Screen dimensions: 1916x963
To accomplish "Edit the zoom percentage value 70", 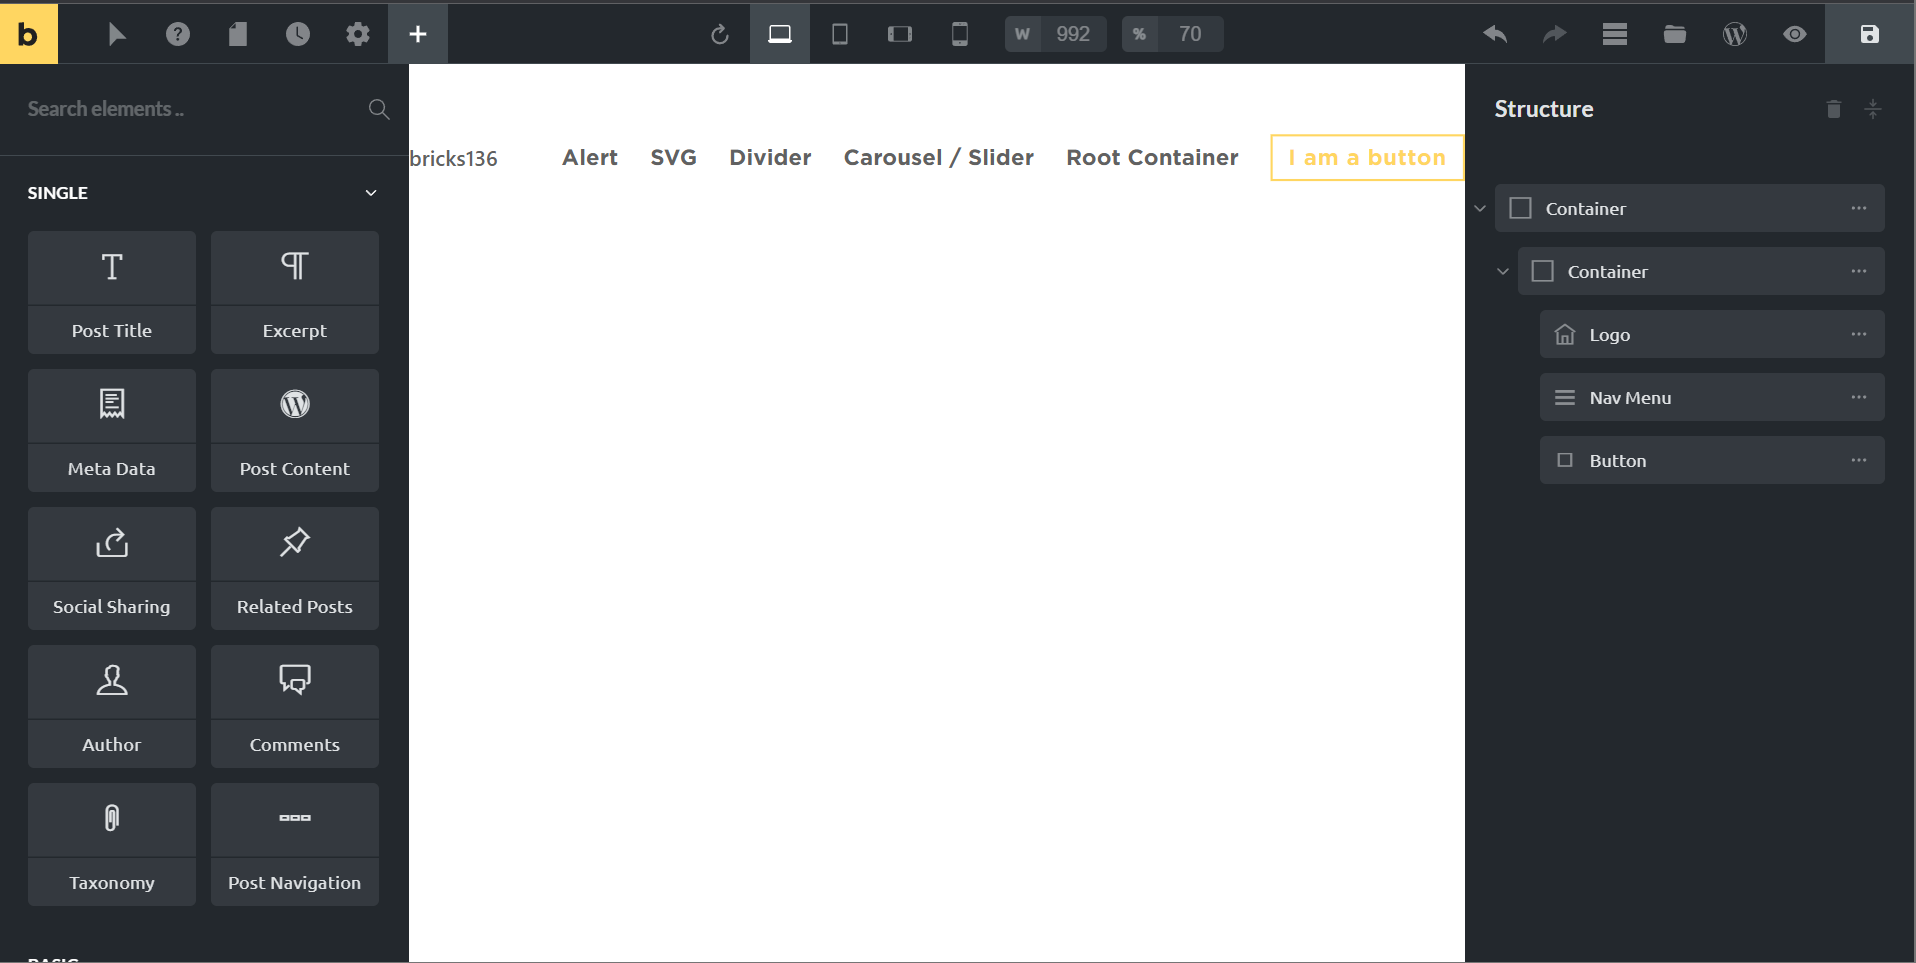I will pos(1190,34).
